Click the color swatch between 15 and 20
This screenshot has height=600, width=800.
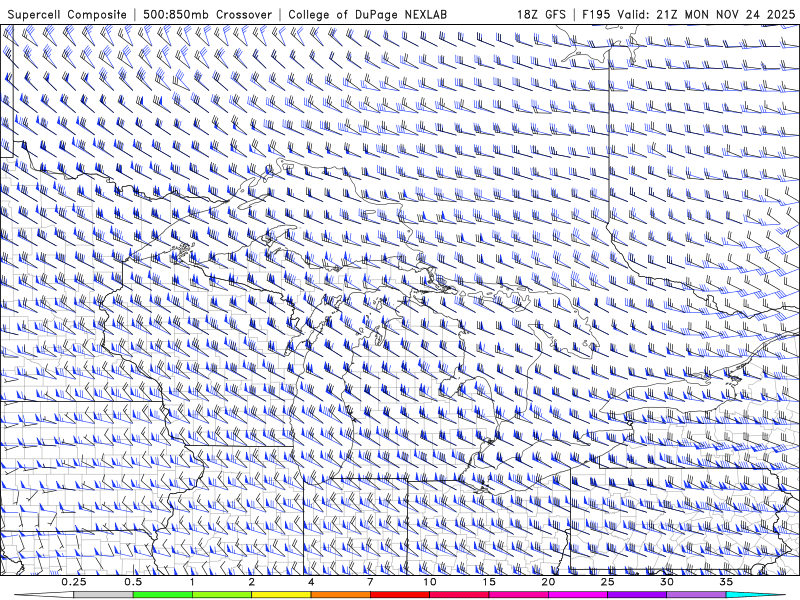(518, 595)
